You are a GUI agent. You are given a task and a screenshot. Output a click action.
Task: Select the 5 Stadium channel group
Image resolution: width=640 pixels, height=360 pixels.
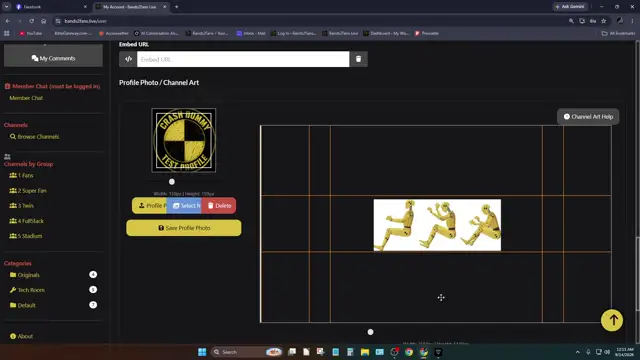pos(26,236)
